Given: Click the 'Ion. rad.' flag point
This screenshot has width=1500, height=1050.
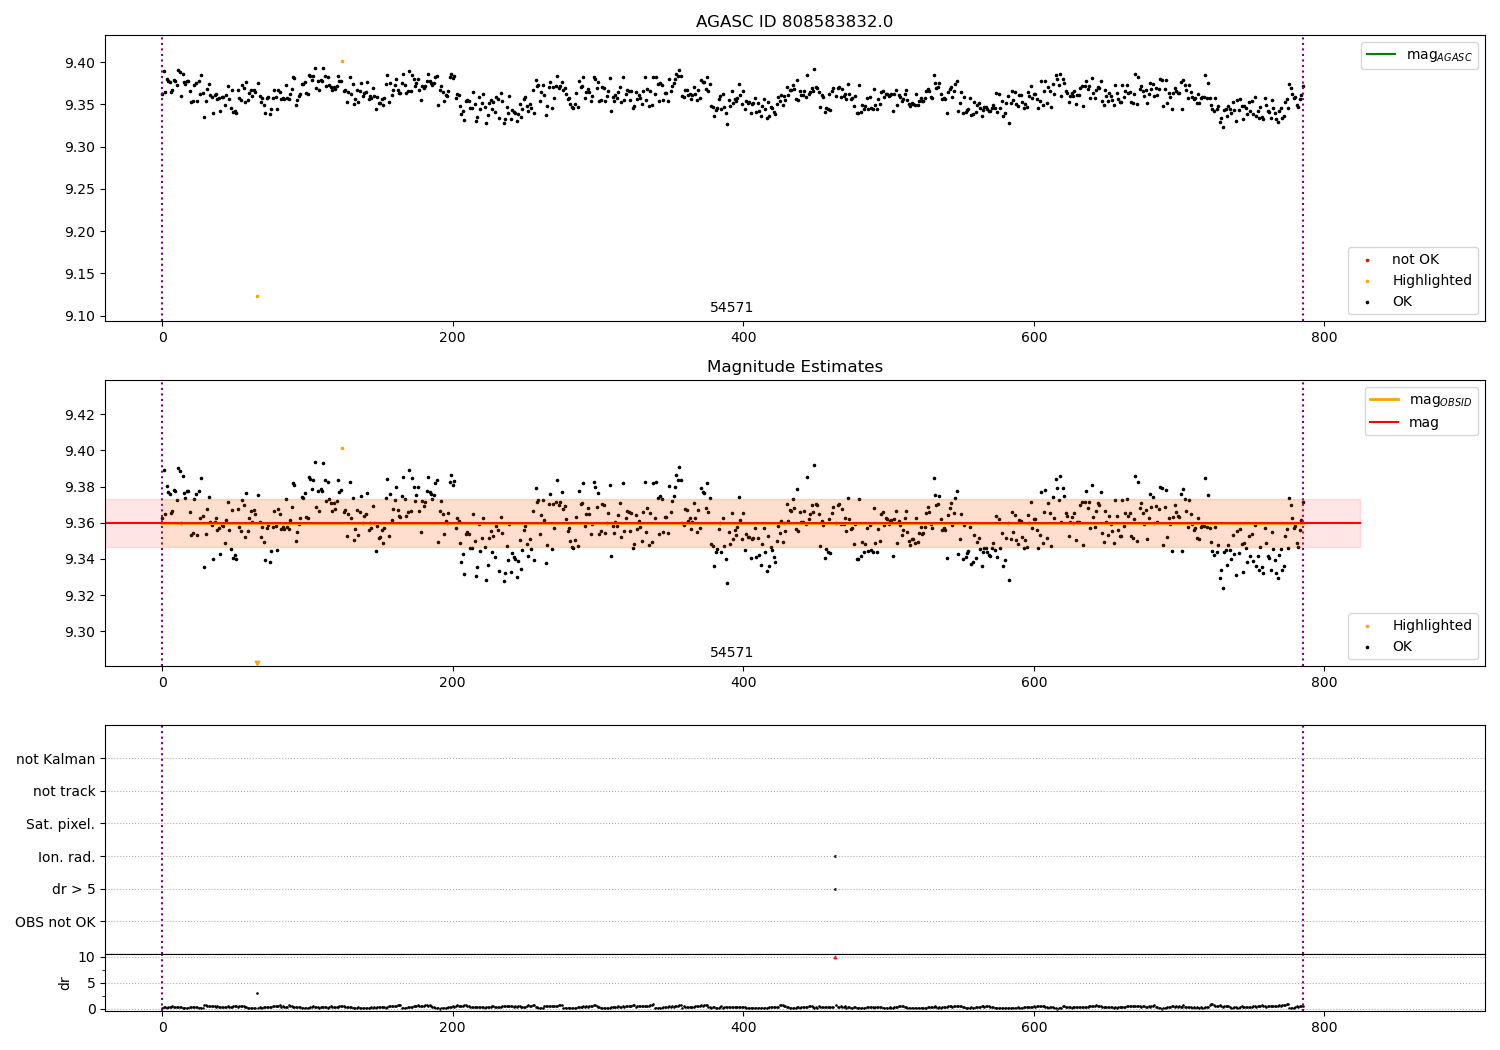Looking at the screenshot, I should point(835,856).
